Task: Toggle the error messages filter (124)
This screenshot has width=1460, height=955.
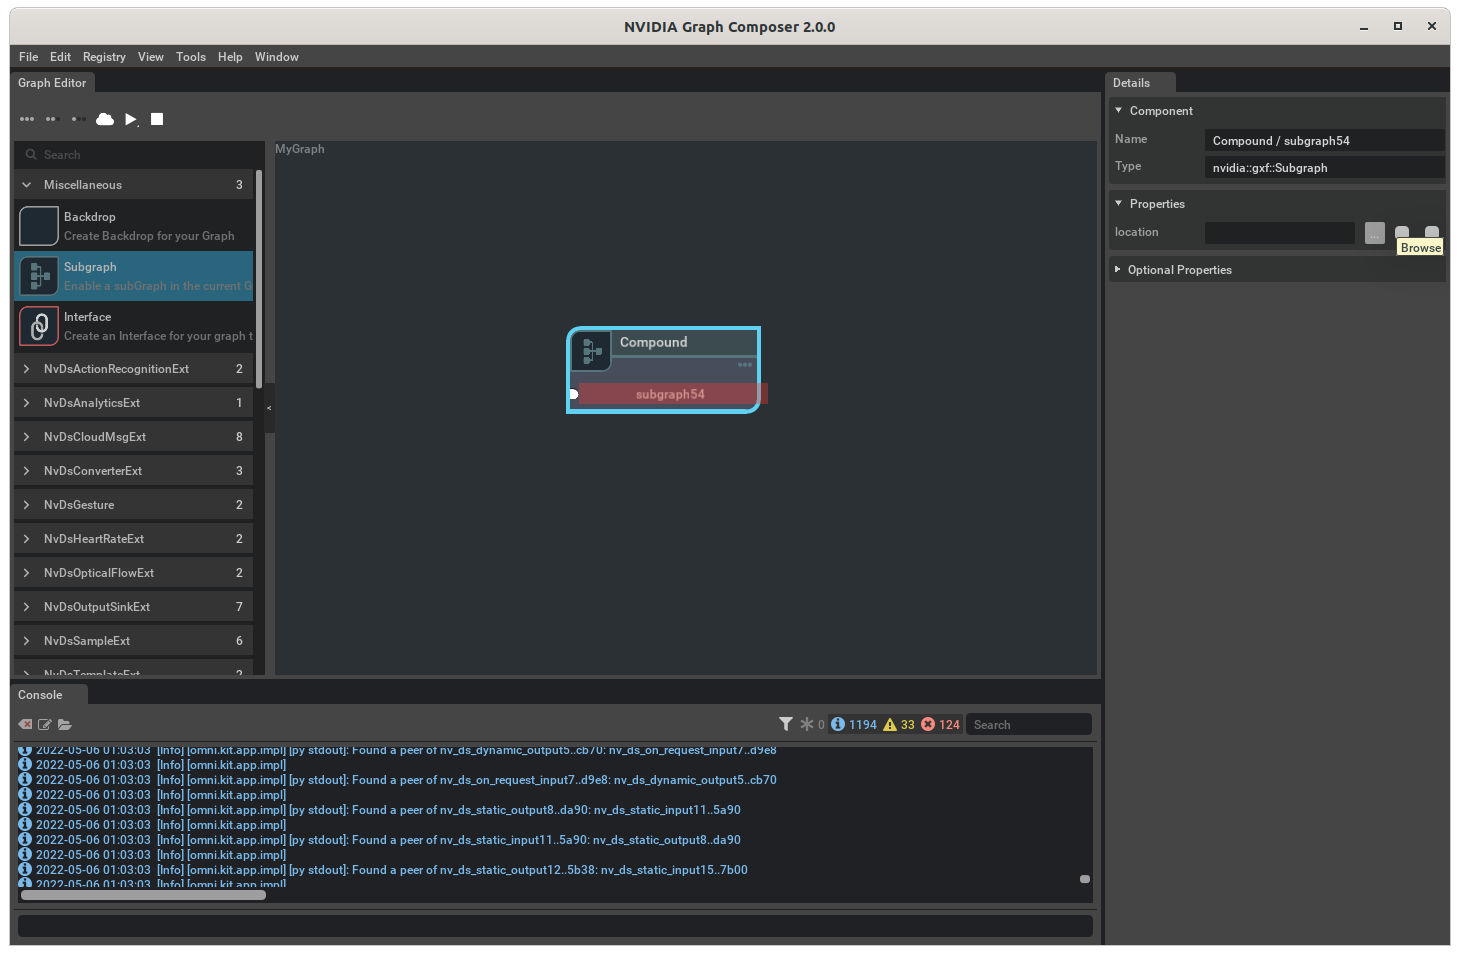Action: (x=940, y=725)
